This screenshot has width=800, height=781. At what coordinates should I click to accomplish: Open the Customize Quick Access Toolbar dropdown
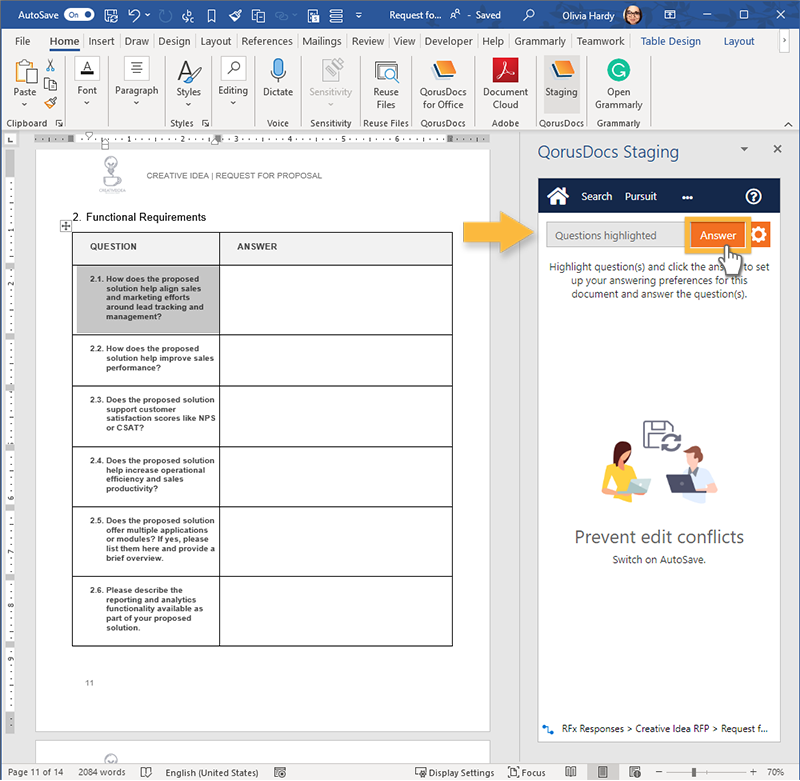click(x=359, y=15)
